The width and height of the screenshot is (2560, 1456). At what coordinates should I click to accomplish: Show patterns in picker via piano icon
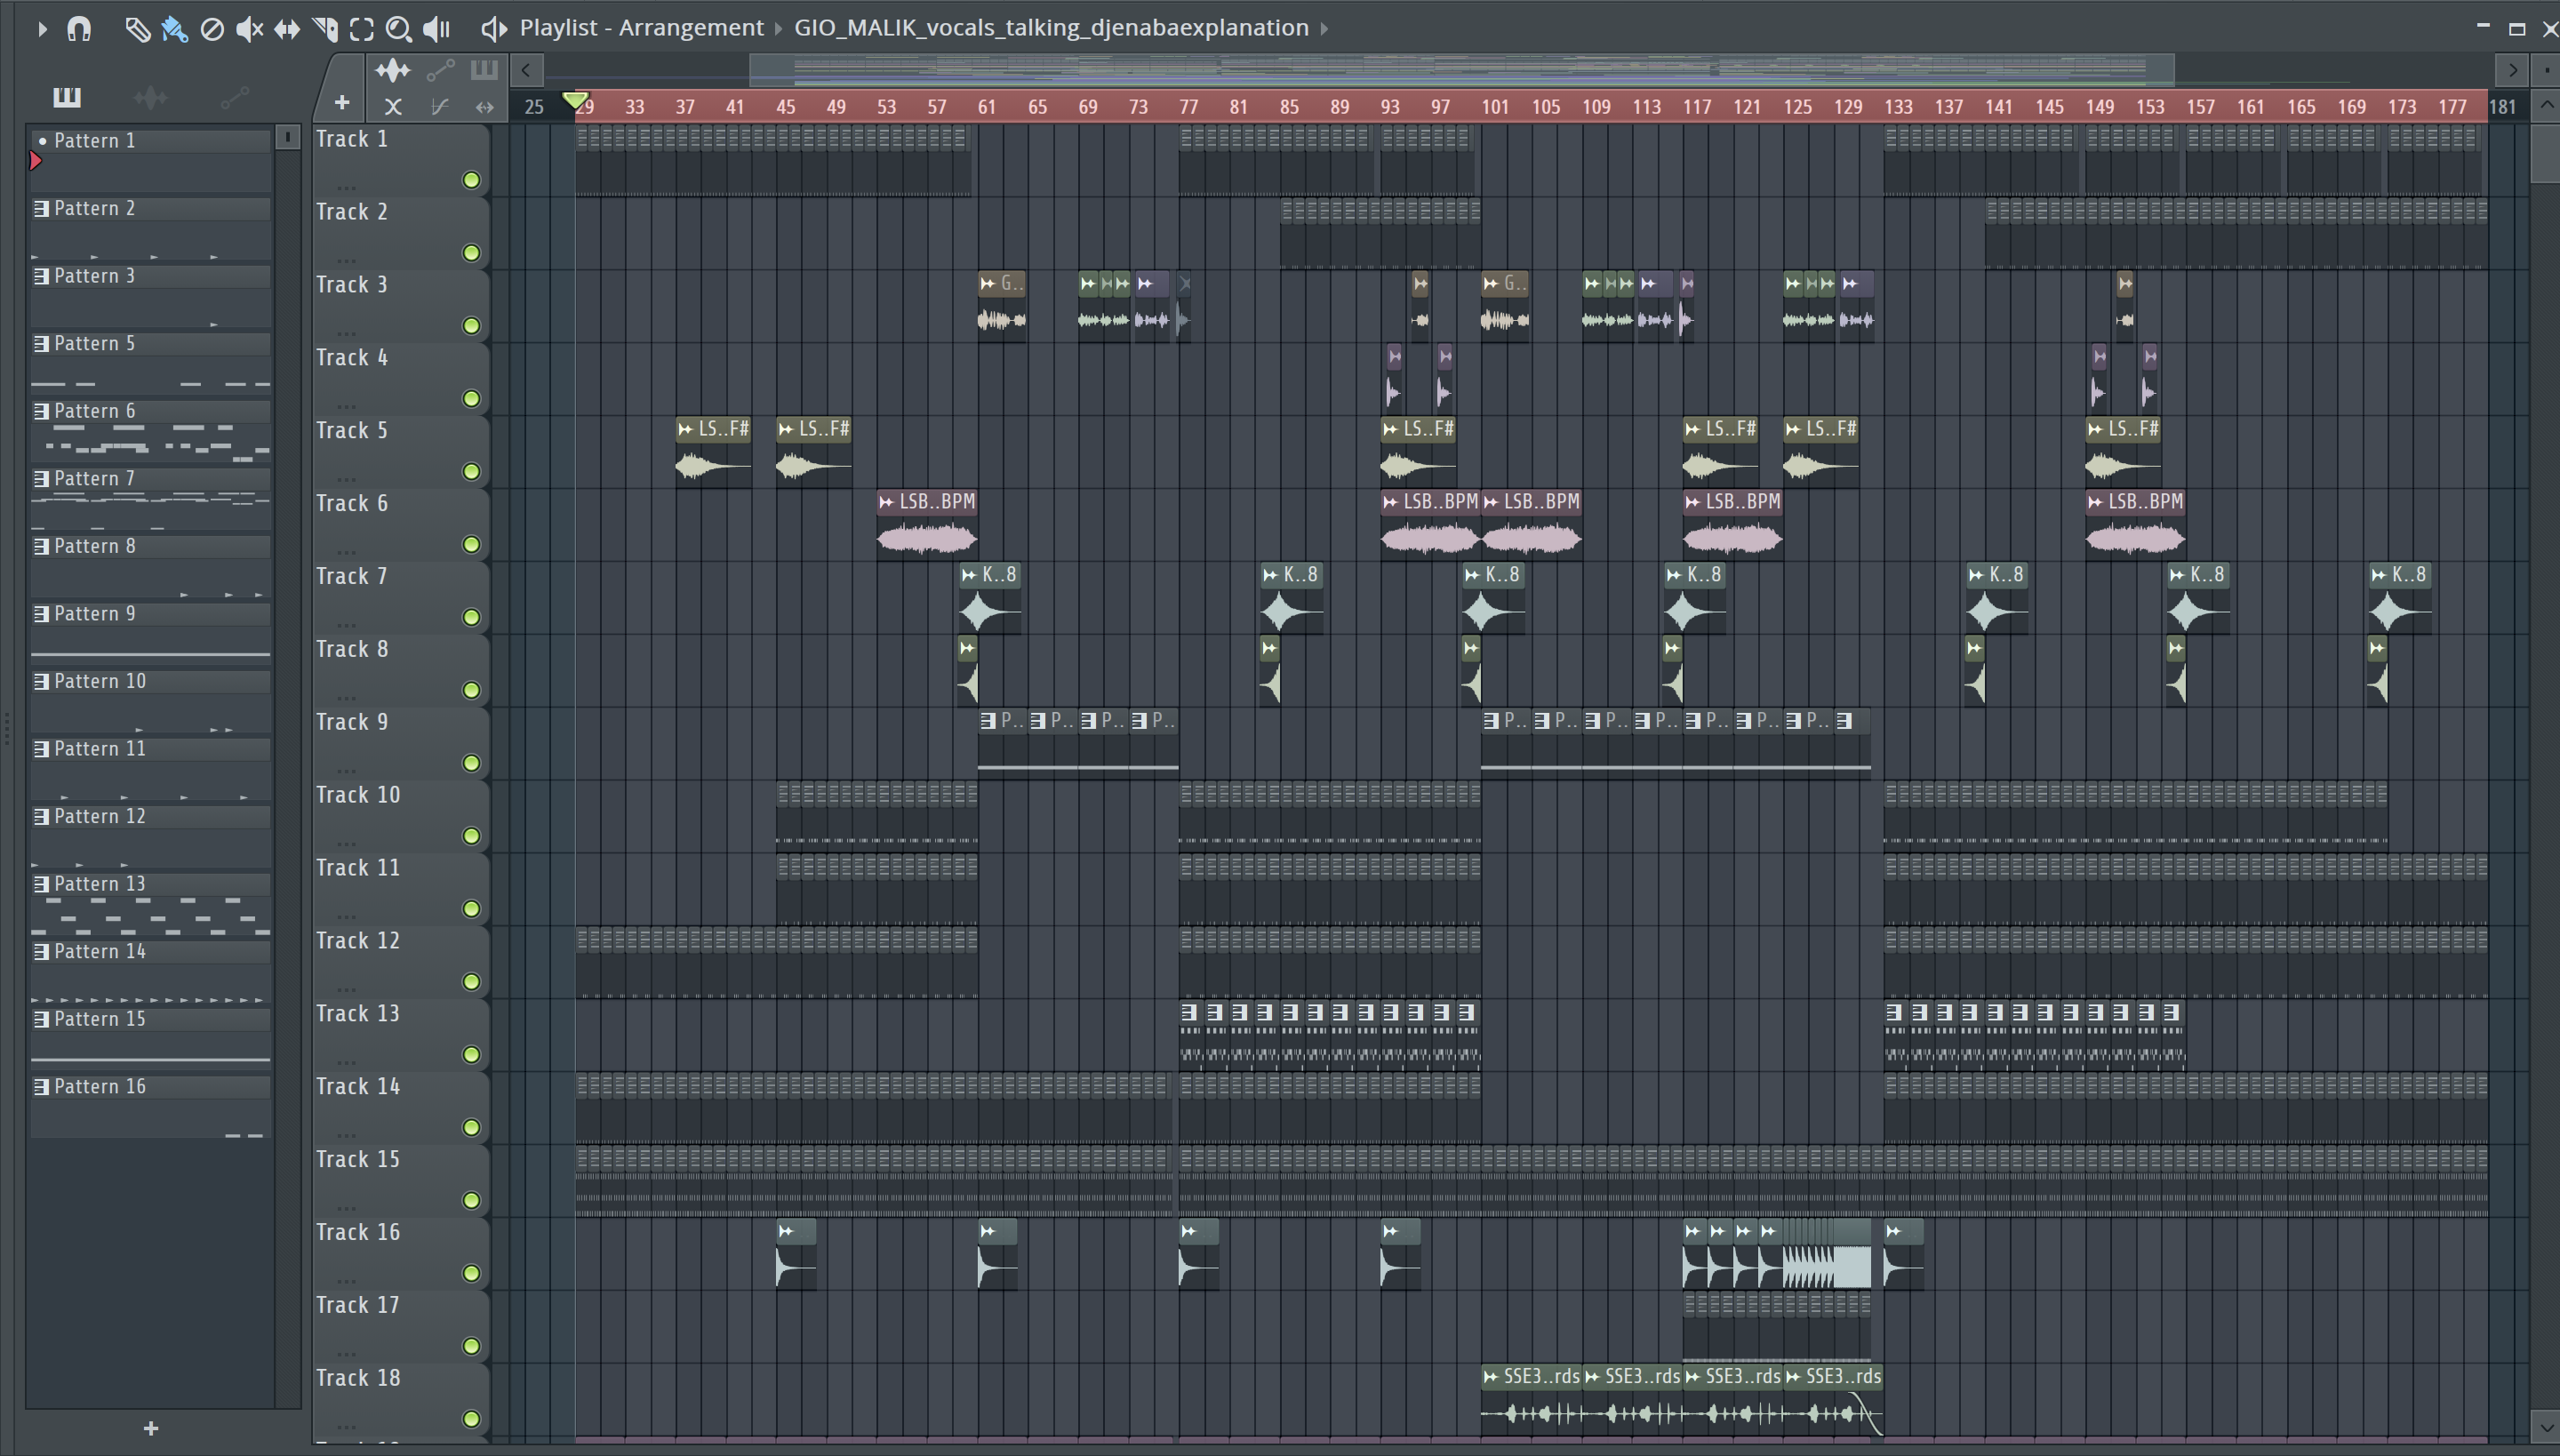click(67, 97)
